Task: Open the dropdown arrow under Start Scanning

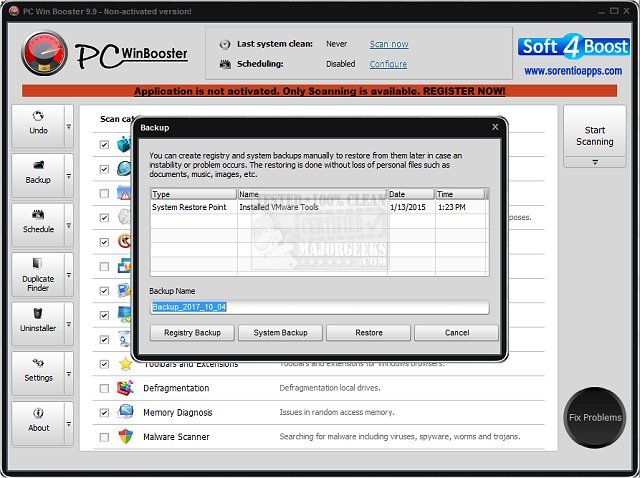Action: (595, 162)
